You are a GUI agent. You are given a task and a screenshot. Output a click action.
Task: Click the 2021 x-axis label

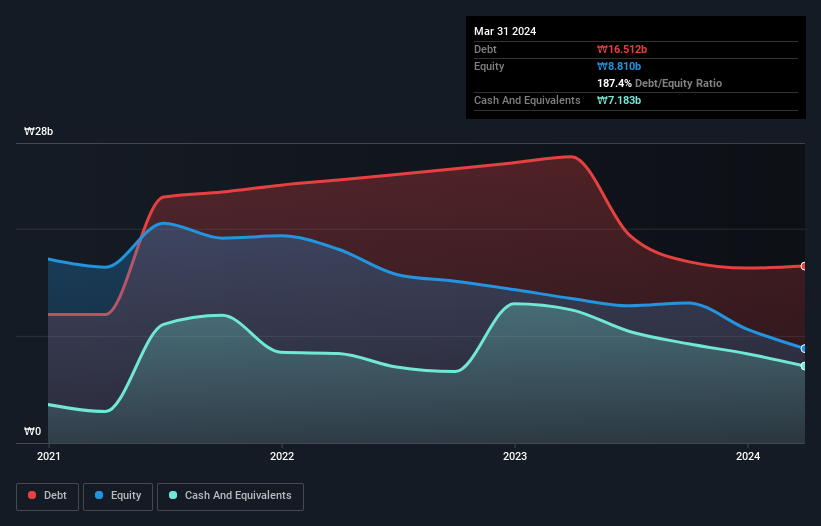tap(49, 456)
